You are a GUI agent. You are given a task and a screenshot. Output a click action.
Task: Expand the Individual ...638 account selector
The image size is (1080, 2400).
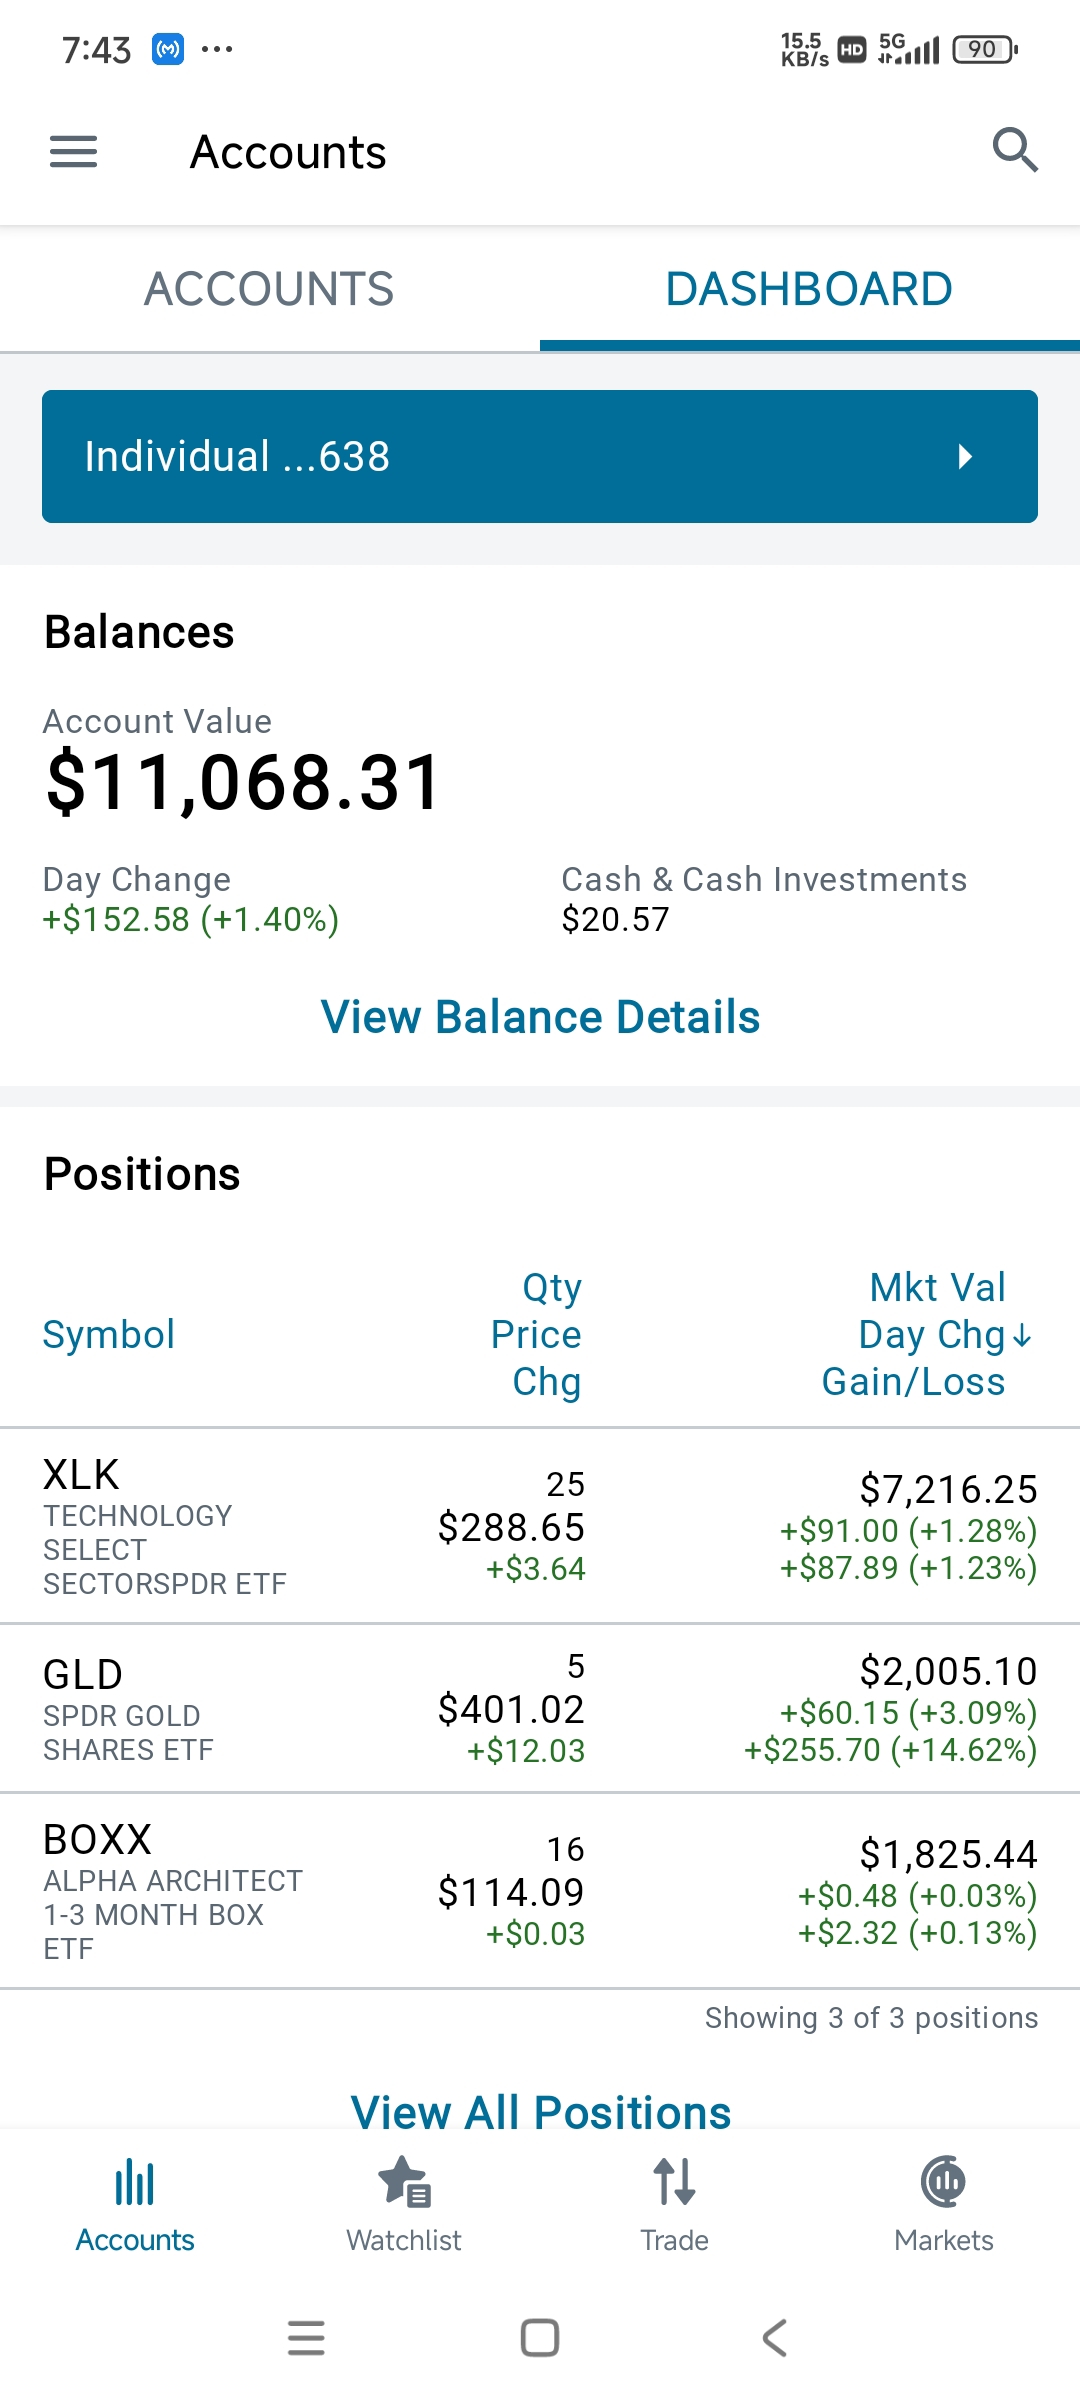540,457
